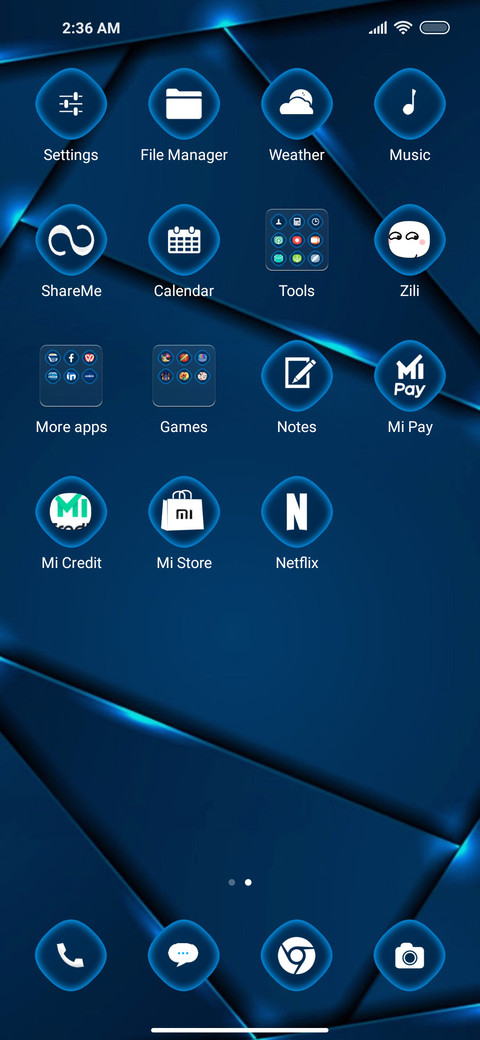Launch the Notes app
The image size is (480, 1040).
point(296,375)
